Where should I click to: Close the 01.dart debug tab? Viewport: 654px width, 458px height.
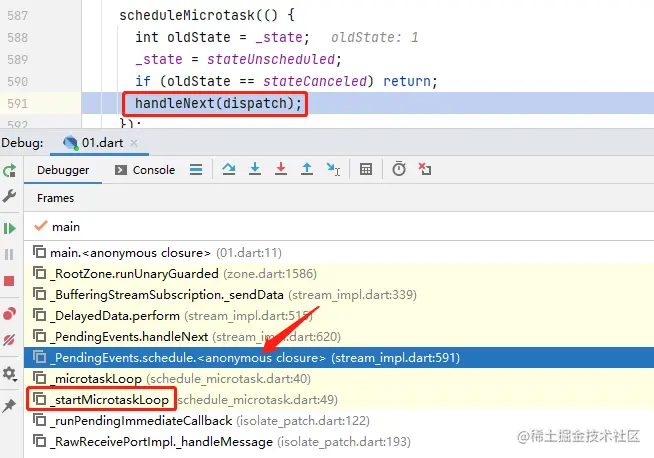click(x=134, y=143)
